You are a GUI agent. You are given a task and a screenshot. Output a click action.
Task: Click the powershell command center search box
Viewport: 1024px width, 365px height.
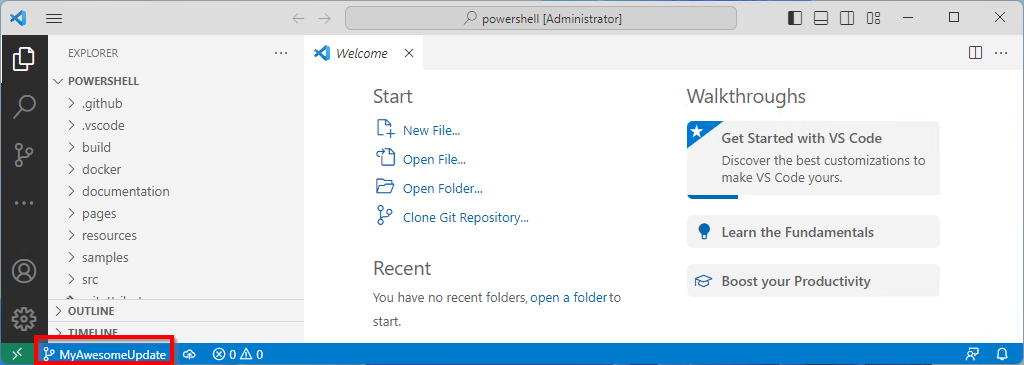click(541, 18)
